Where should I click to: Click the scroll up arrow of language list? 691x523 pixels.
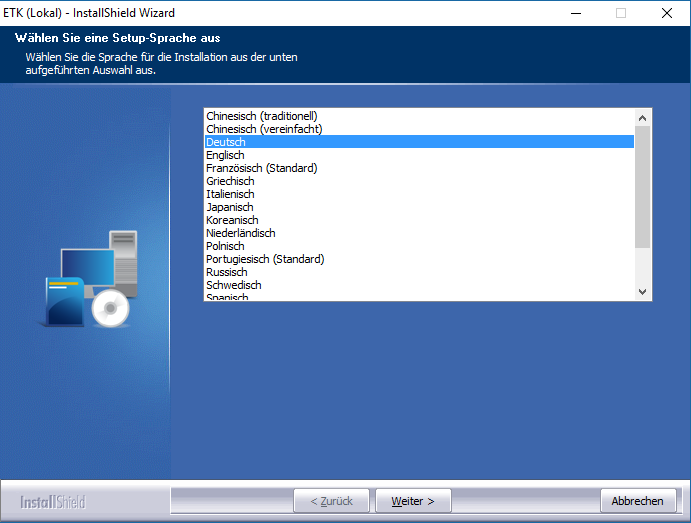(x=643, y=118)
